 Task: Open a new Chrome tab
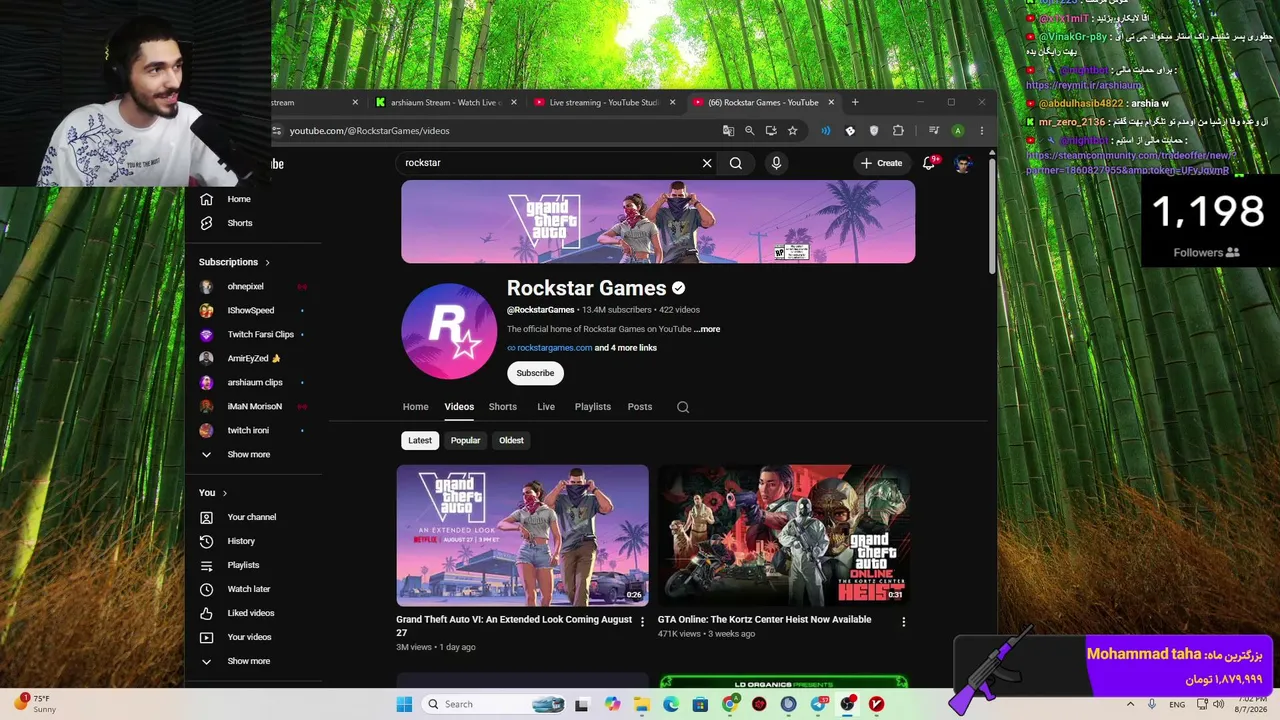pyautogui.click(x=855, y=102)
